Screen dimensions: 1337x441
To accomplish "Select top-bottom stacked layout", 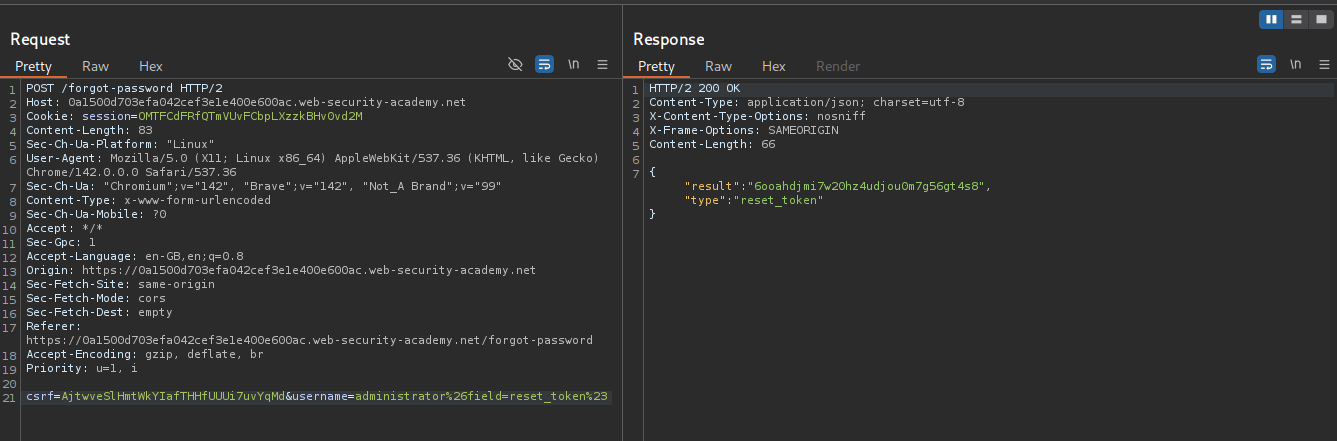I will pos(1296,19).
